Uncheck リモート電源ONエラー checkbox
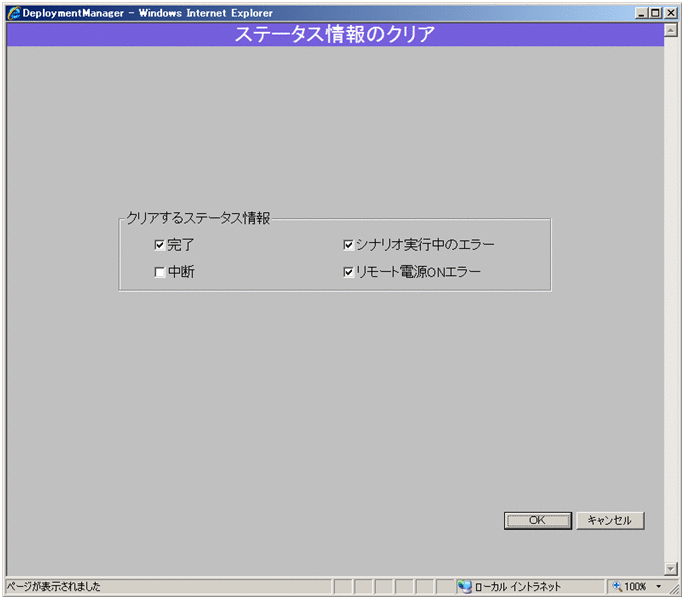Viewport: 685px width, 600px height. tap(348, 272)
